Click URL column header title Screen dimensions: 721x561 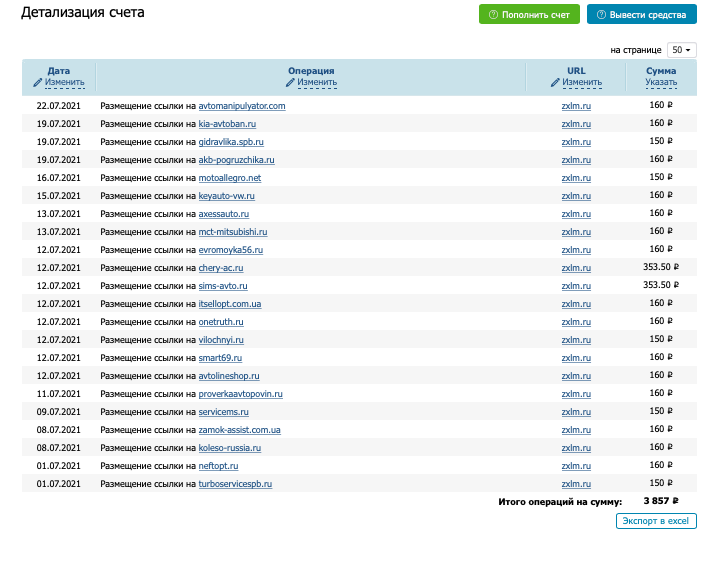(x=576, y=71)
